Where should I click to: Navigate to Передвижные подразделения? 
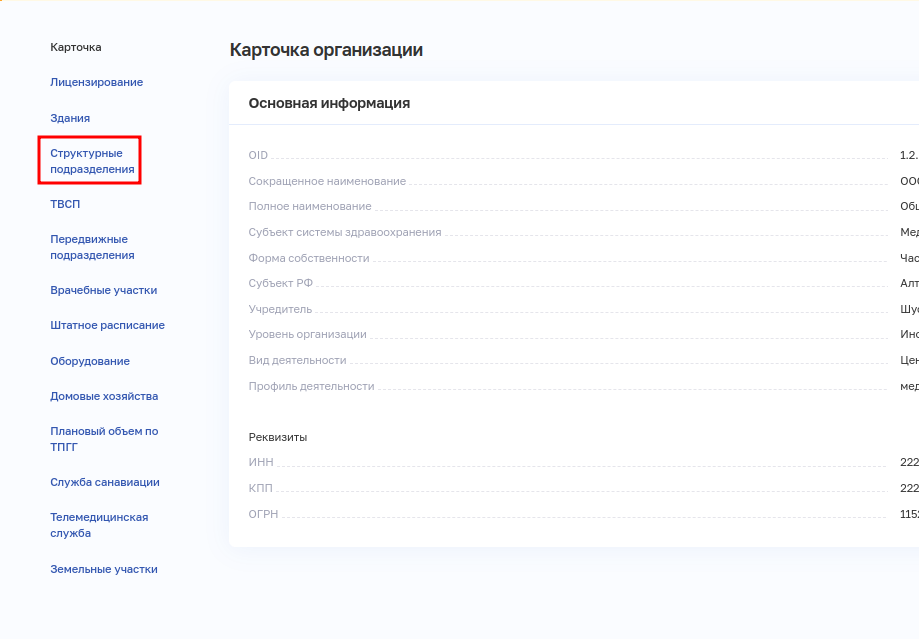pyautogui.click(x=93, y=247)
